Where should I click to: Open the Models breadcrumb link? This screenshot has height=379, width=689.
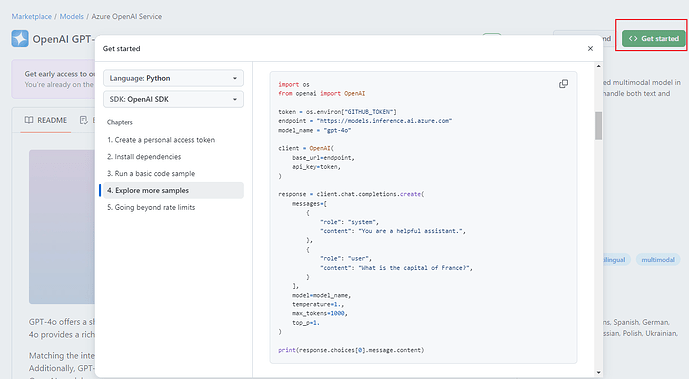pyautogui.click(x=72, y=16)
